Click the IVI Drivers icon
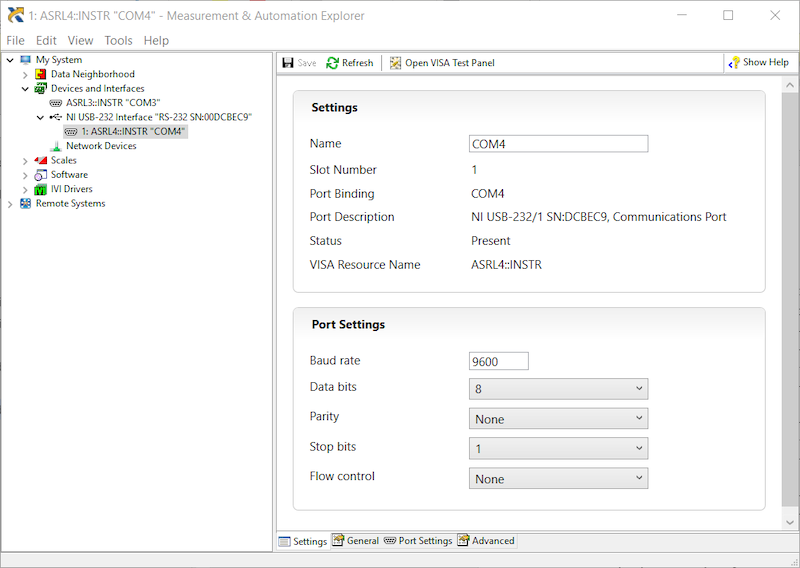This screenshot has height=568, width=800. click(x=40, y=189)
